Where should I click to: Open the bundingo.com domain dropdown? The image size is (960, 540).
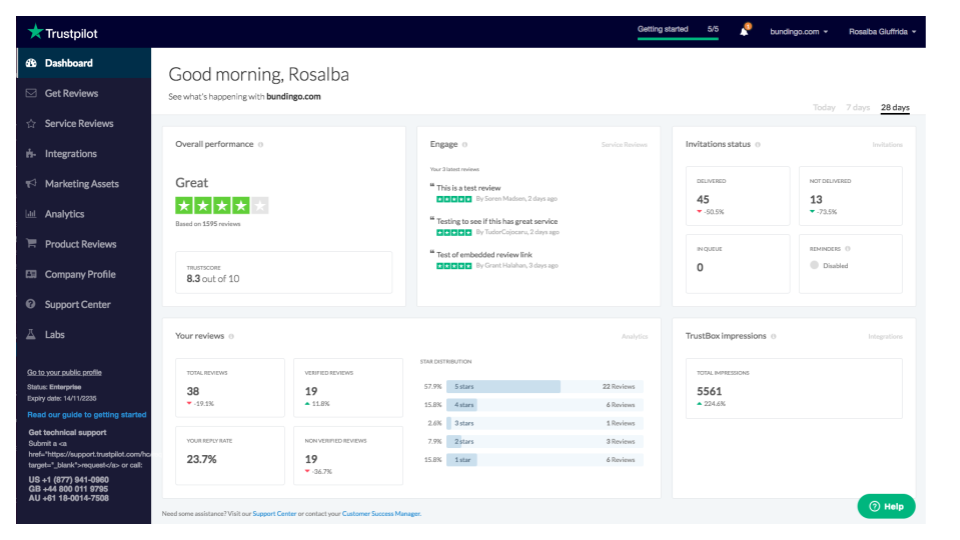(x=798, y=31)
